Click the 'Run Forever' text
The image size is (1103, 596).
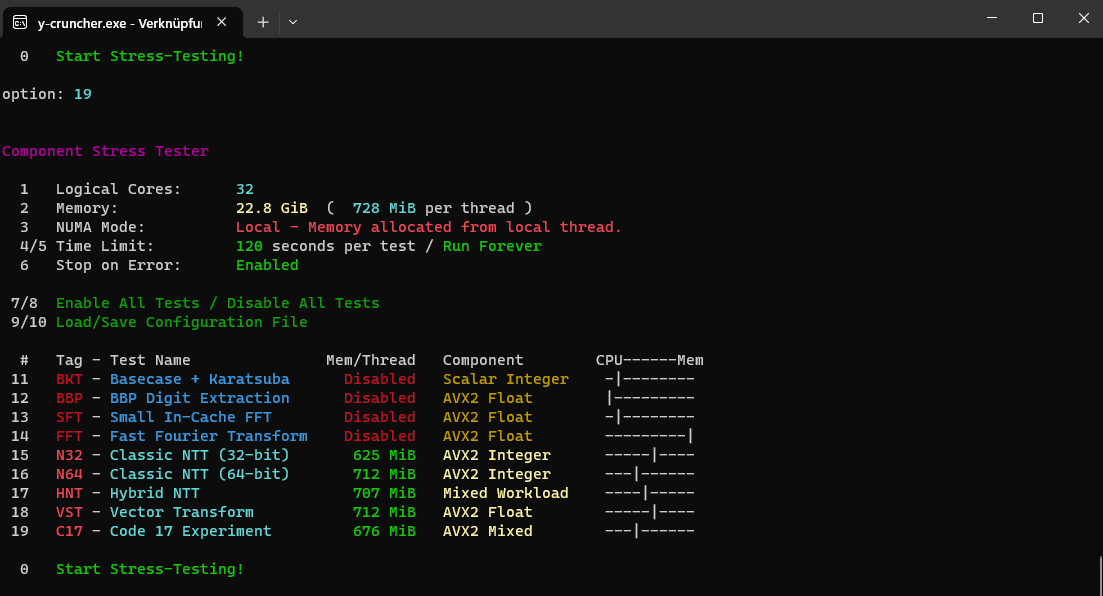tap(492, 246)
